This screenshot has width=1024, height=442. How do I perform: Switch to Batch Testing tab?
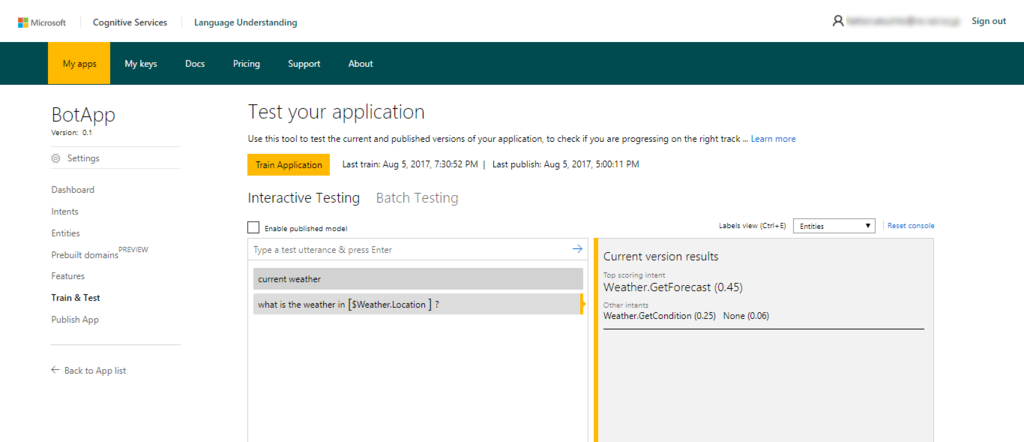pyautogui.click(x=417, y=198)
